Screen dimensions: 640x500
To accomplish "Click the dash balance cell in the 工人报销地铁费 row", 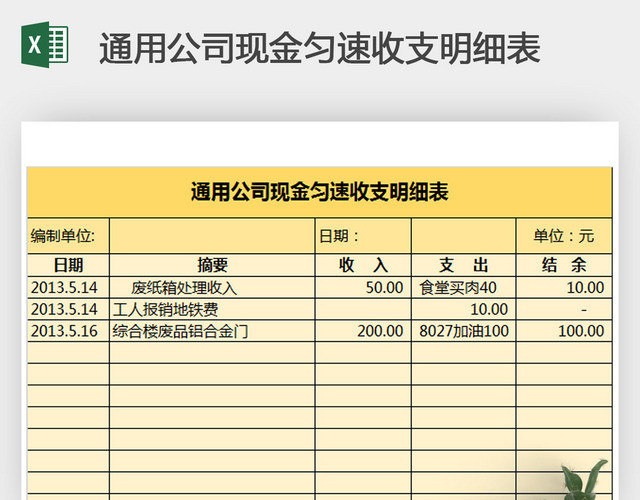I will click(x=564, y=309).
